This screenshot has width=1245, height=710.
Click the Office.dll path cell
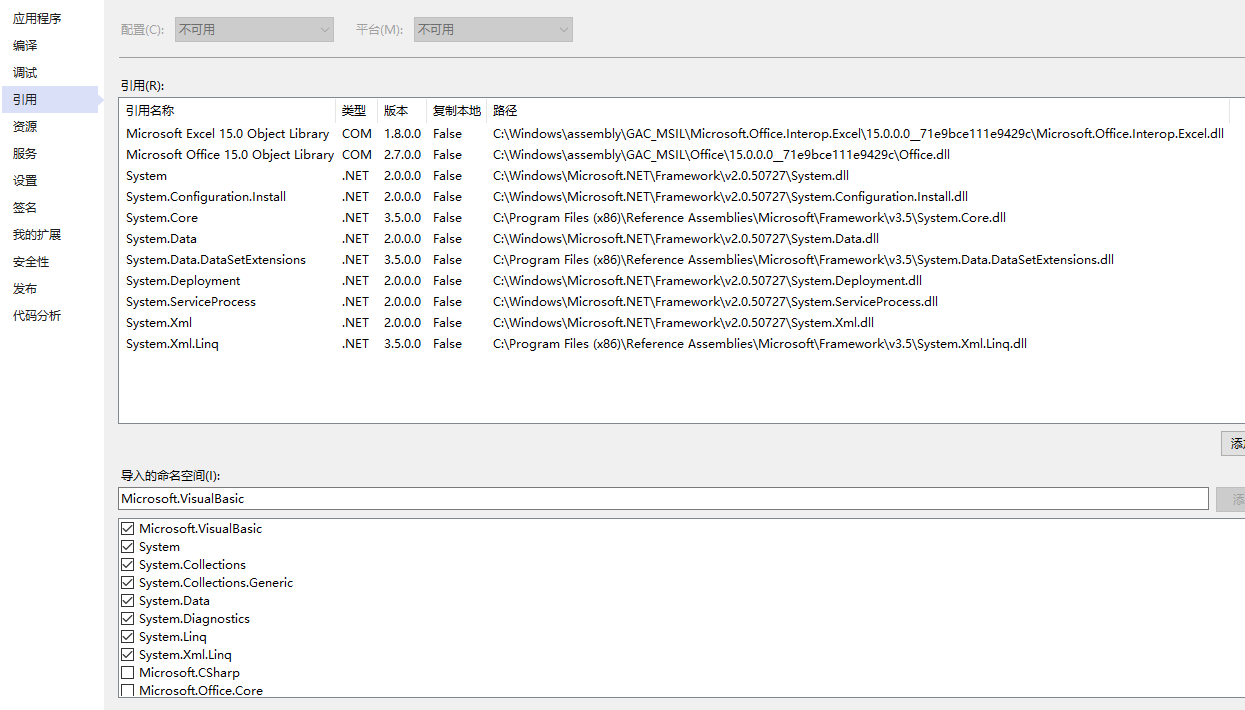721,155
